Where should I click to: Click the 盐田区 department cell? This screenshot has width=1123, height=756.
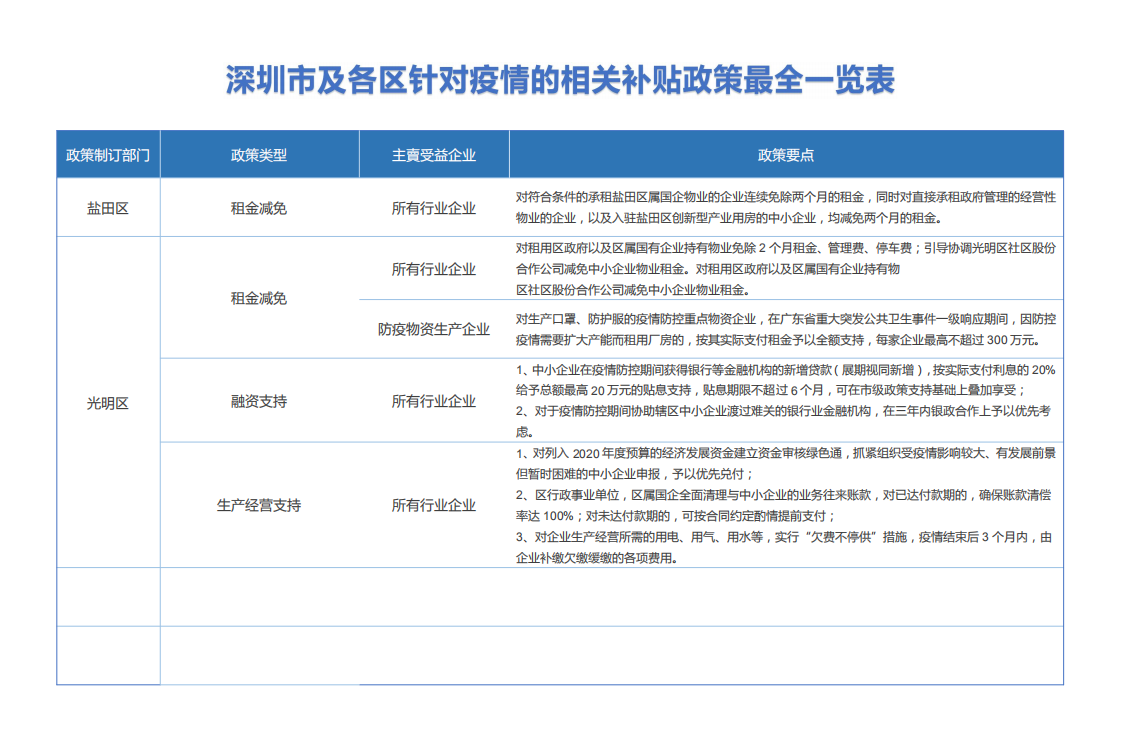(x=108, y=208)
